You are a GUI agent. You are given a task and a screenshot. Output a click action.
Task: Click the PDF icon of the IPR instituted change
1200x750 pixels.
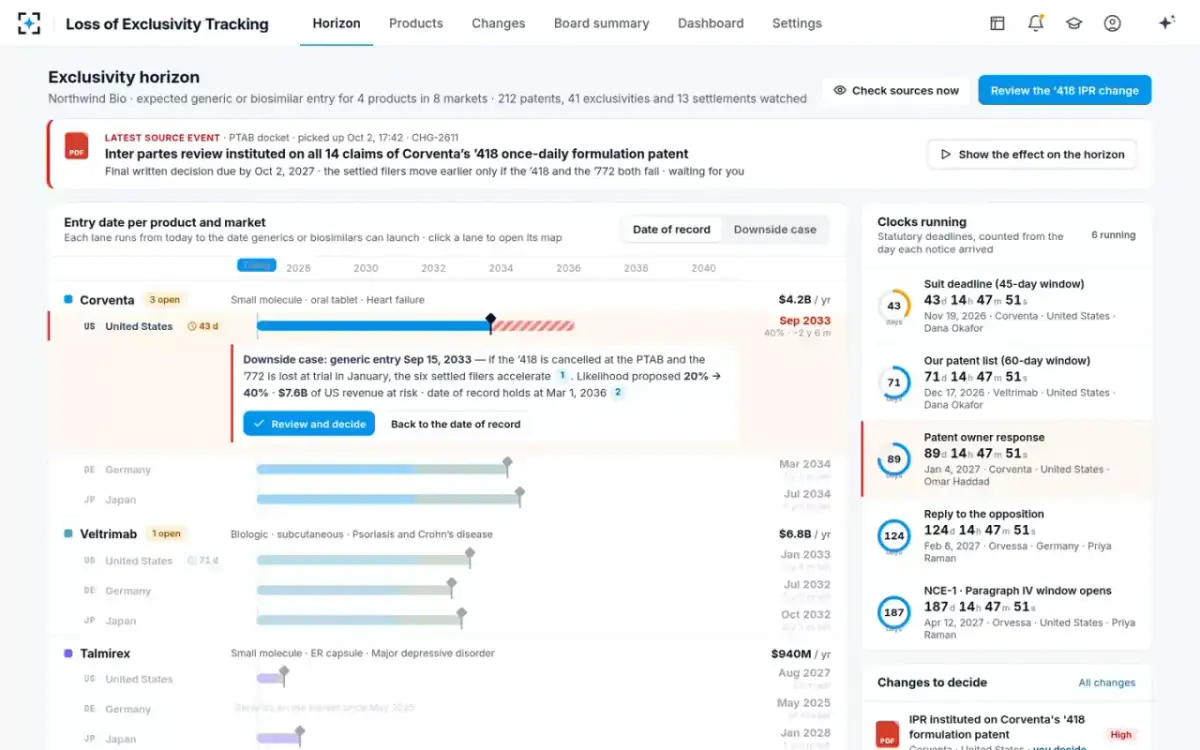pyautogui.click(x=887, y=735)
